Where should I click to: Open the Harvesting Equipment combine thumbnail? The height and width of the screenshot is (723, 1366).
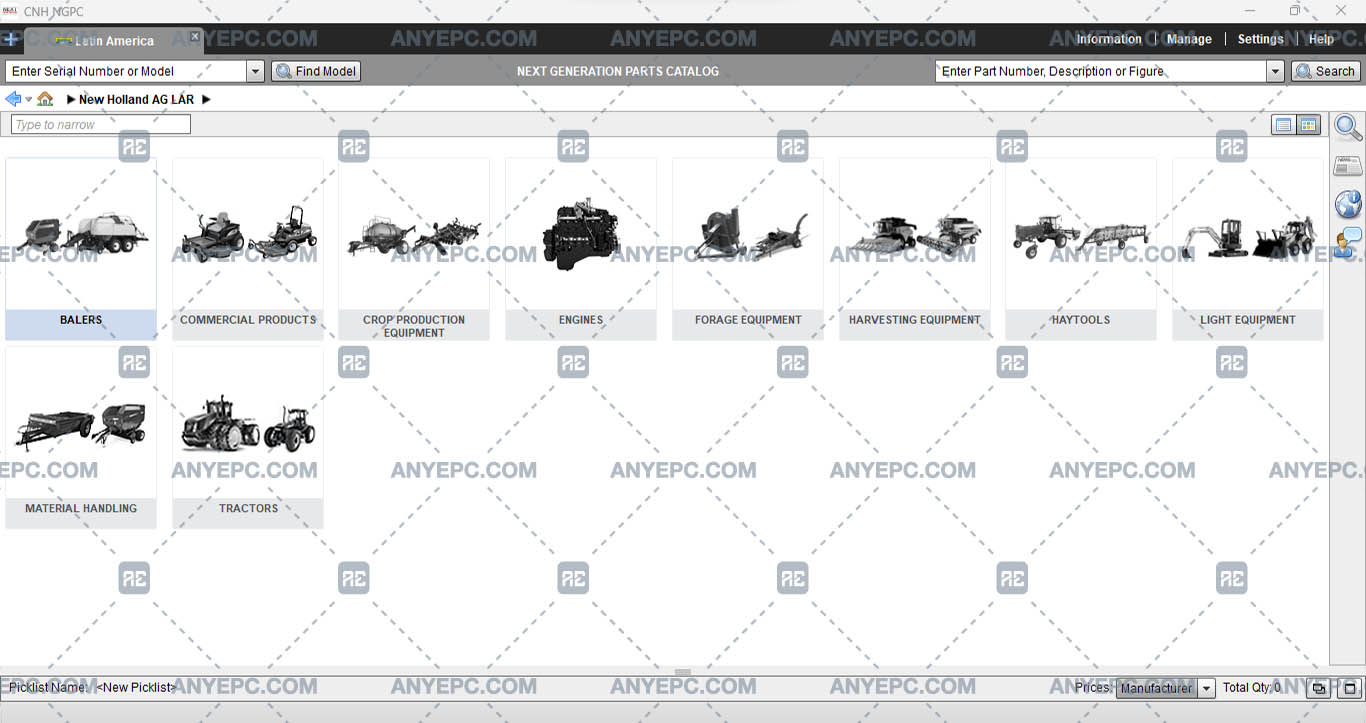pos(915,234)
